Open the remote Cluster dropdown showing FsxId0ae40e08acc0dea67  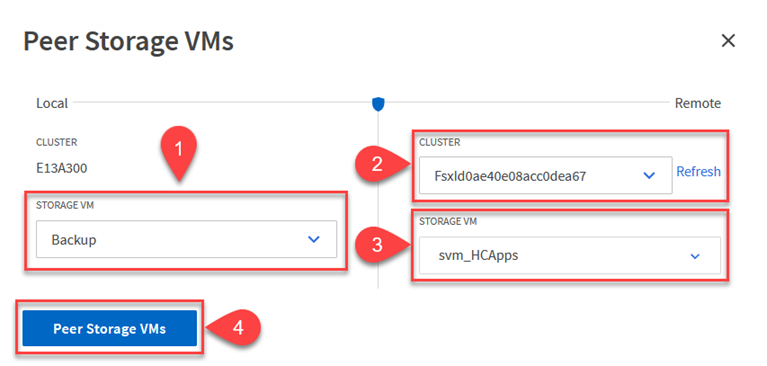545,175
